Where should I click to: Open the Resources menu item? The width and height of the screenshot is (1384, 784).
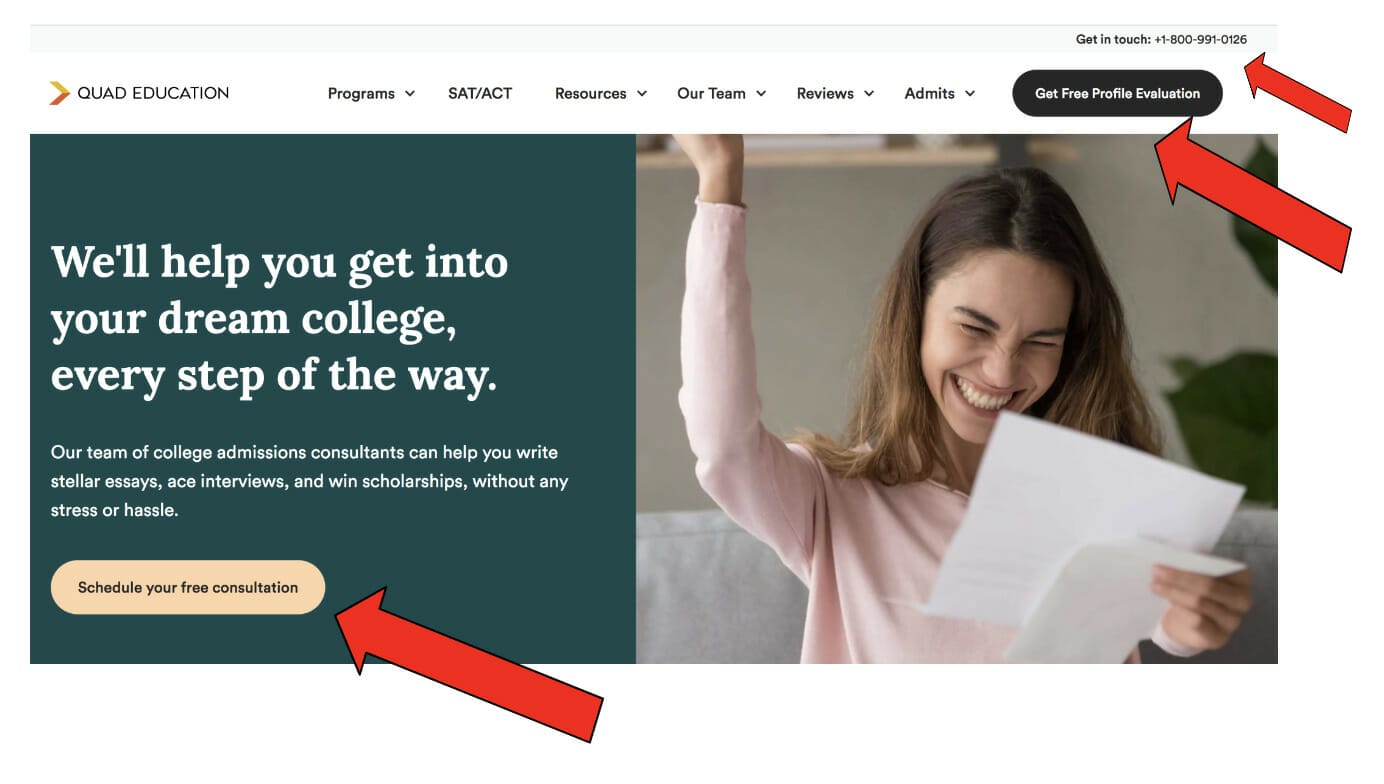click(x=590, y=93)
